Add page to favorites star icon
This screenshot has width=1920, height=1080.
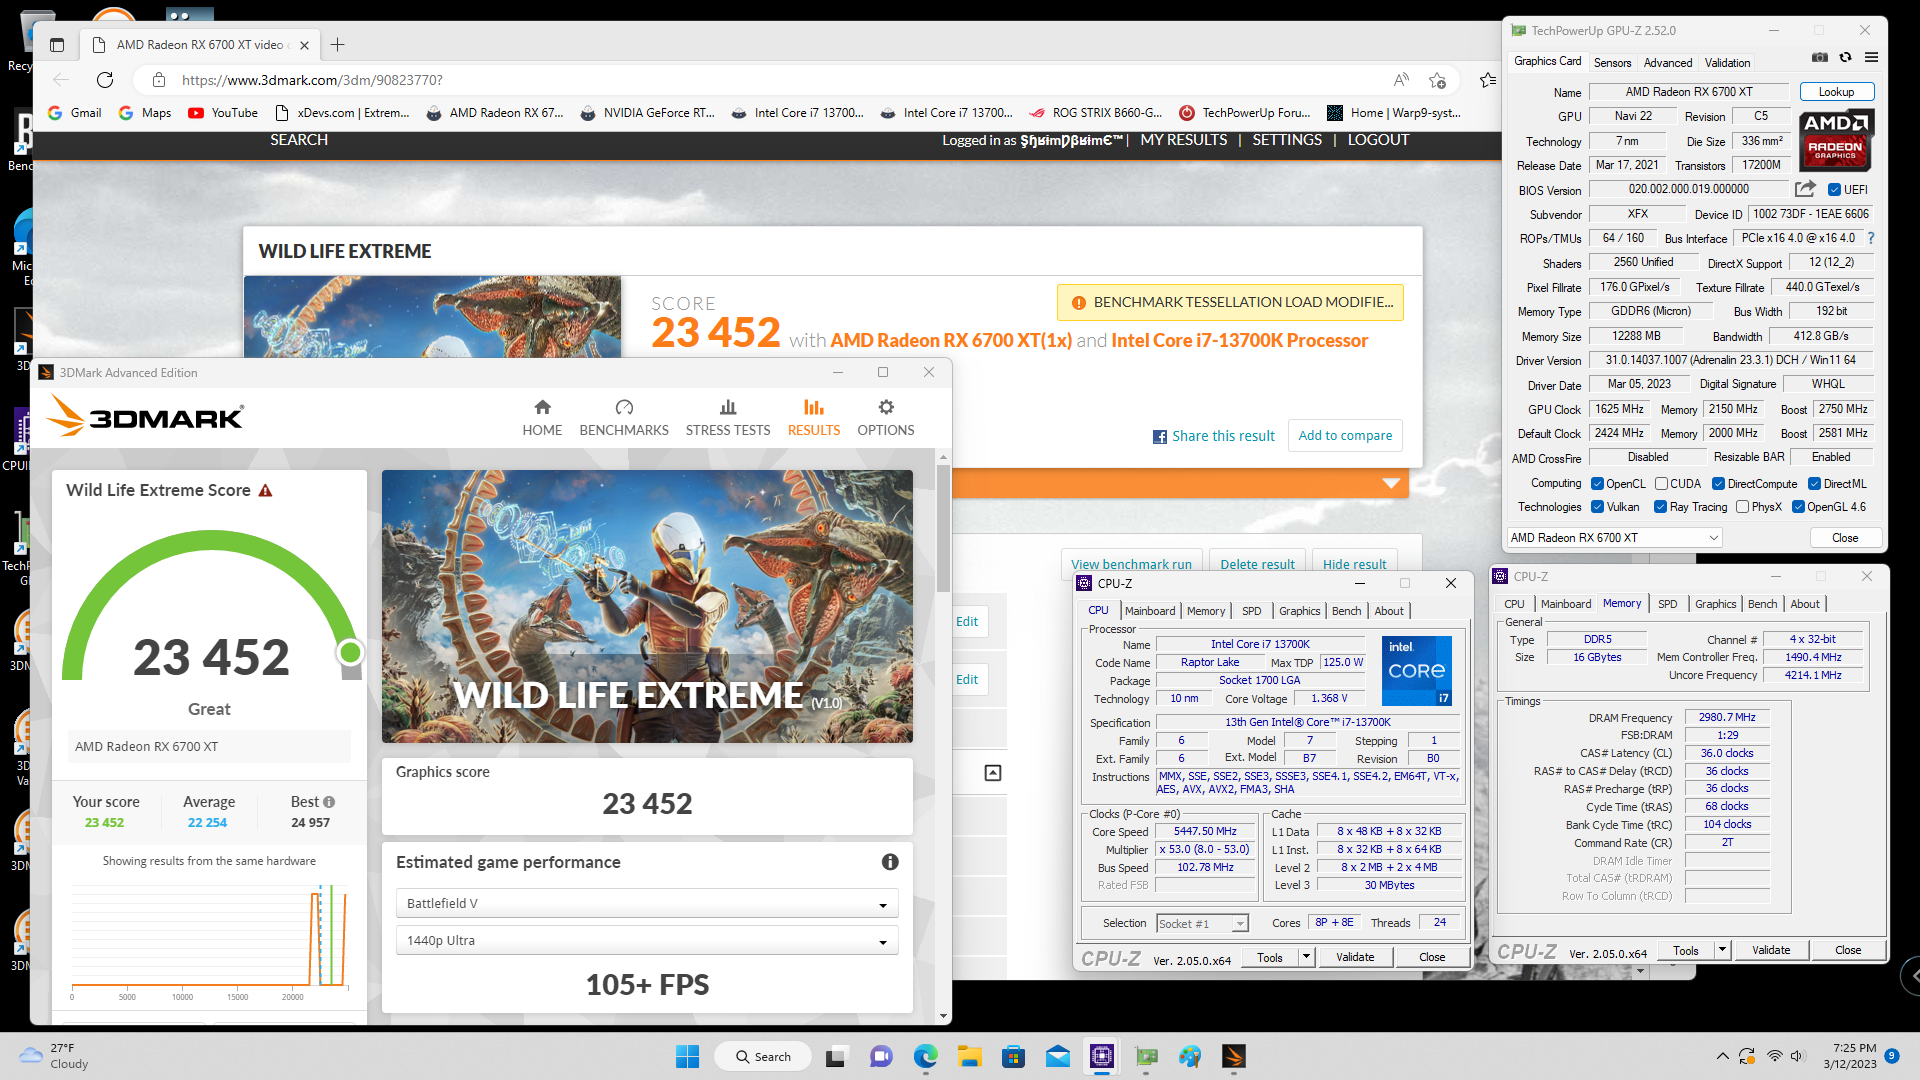point(1437,80)
